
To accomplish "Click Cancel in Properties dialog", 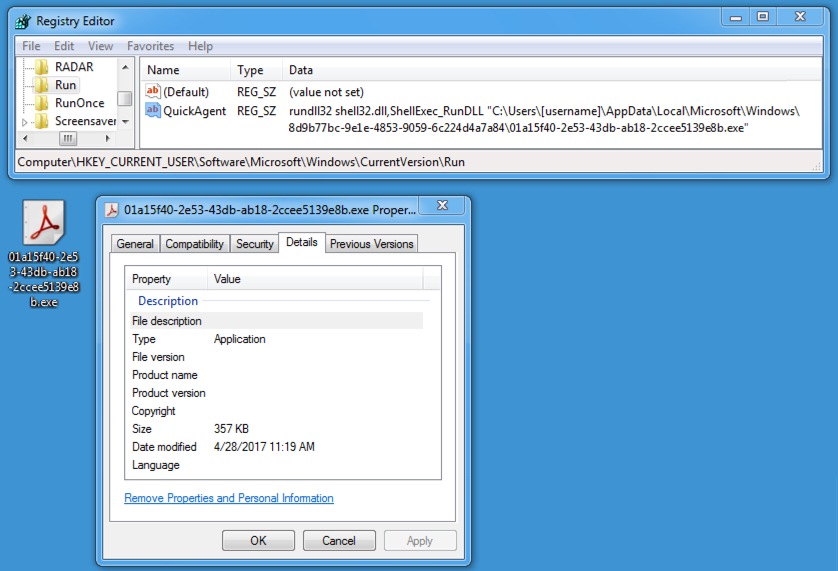I will click(x=339, y=541).
